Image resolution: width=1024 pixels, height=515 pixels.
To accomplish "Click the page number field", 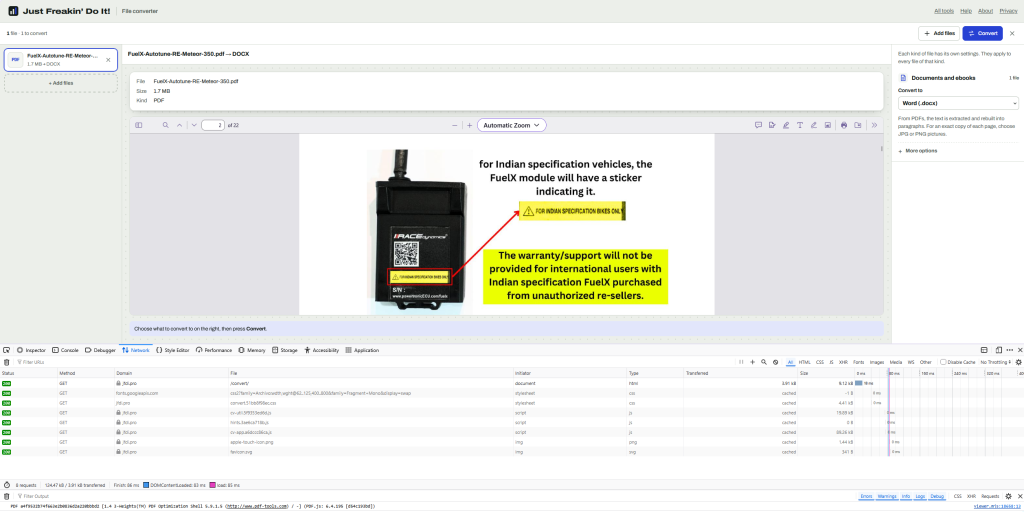I will point(213,125).
